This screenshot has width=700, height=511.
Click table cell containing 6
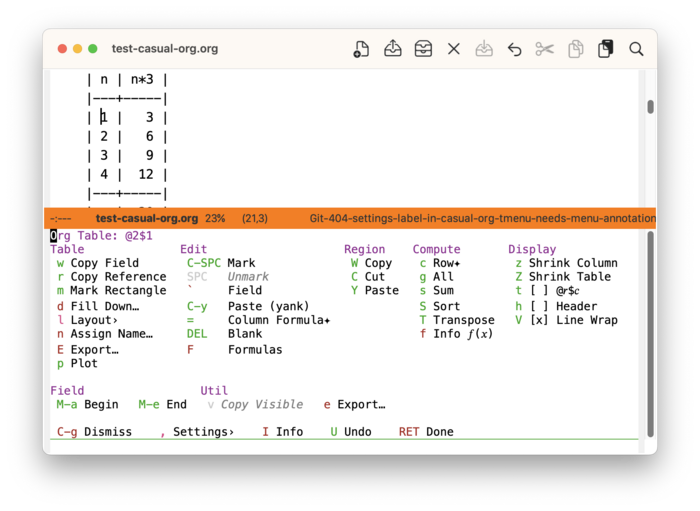click(150, 136)
